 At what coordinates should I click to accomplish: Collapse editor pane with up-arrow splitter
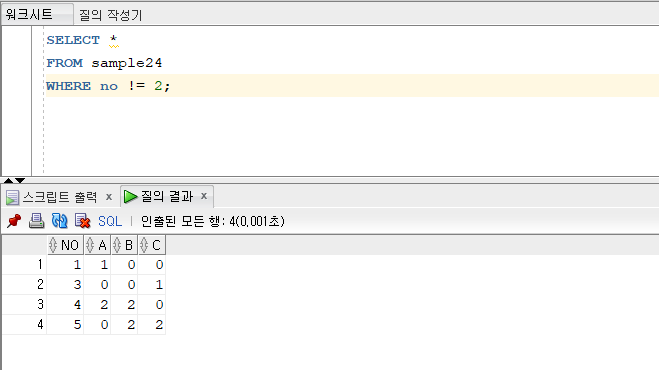click(x=8, y=180)
